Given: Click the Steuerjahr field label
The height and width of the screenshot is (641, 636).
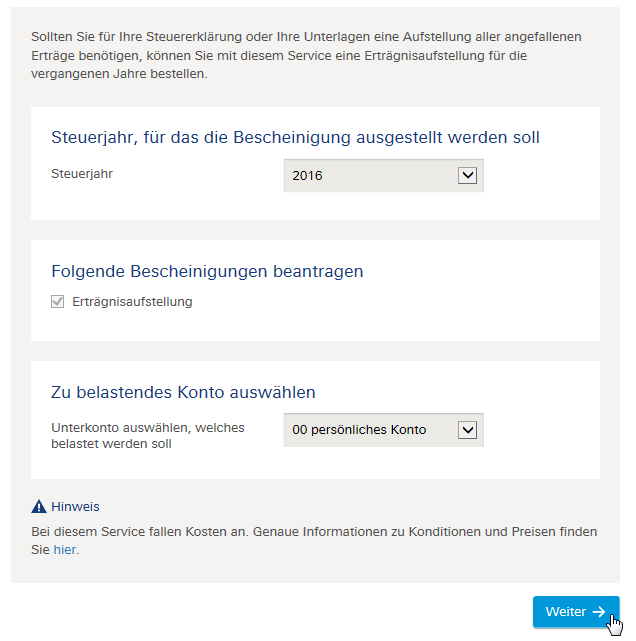Looking at the screenshot, I should click(x=82, y=174).
